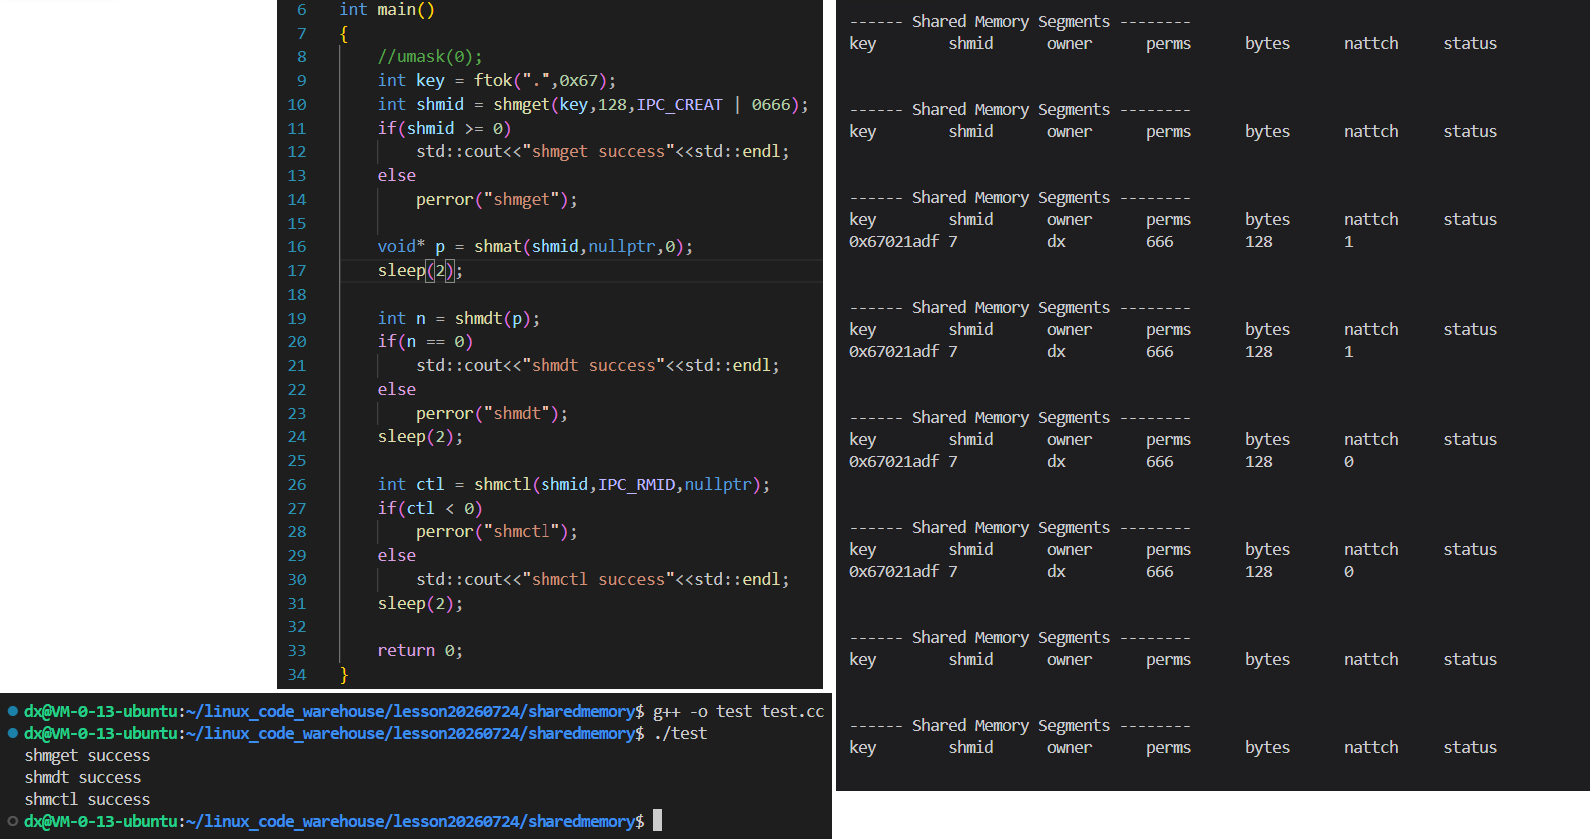Click the 'IPC_RMID' constant
This screenshot has height=839, width=1590.
click(x=636, y=485)
